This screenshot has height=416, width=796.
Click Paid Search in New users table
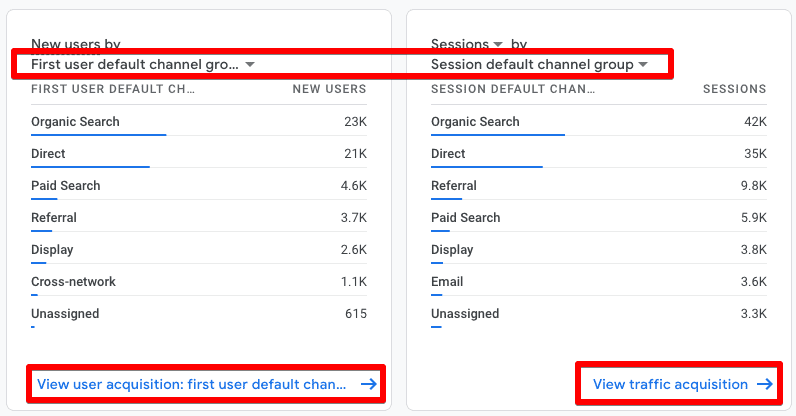(x=65, y=185)
